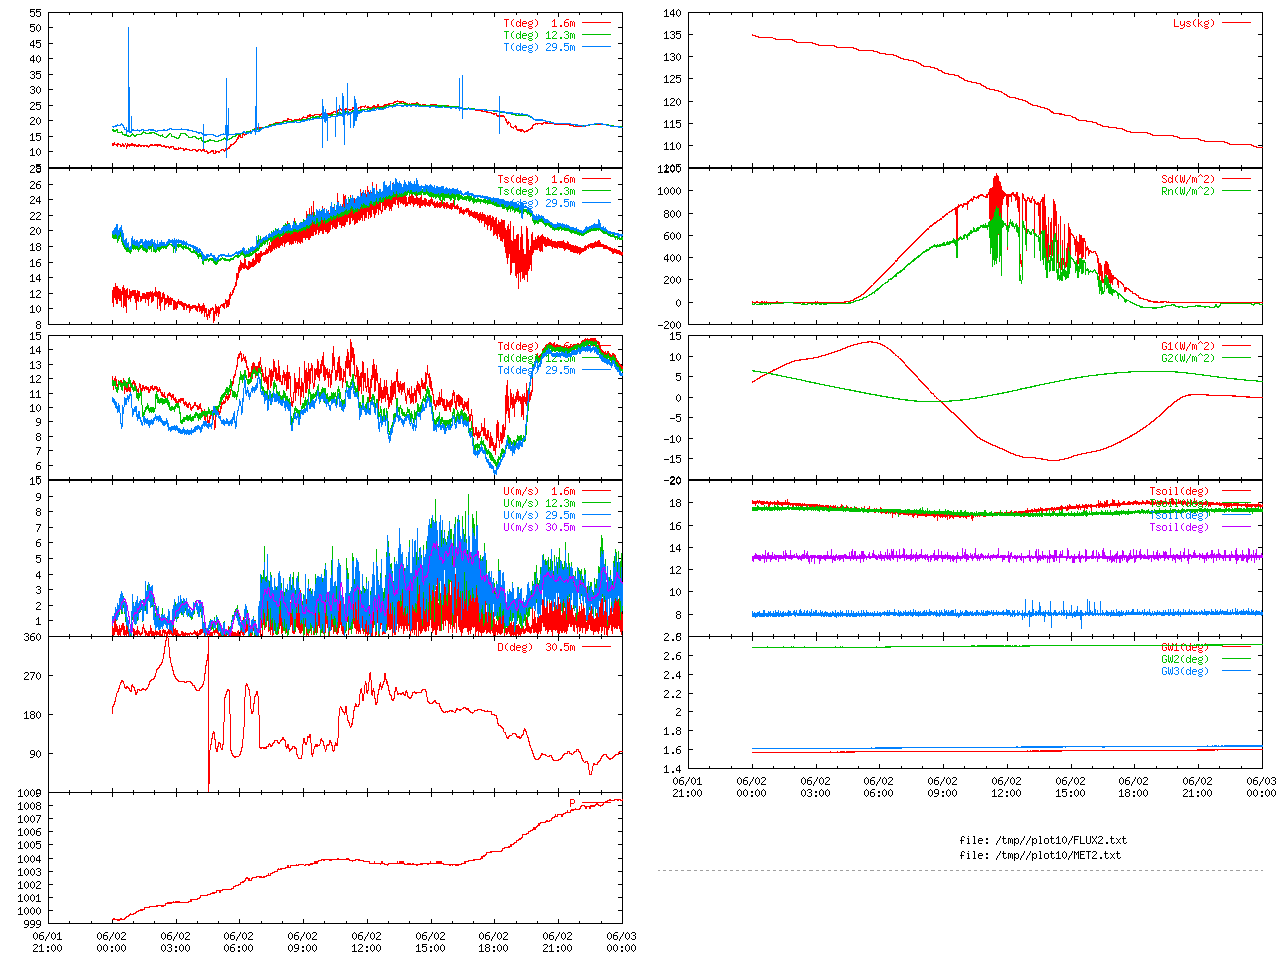This screenshot has height=960, width=1280.
Task: Click the '270' tick on the wind direction axis
Action: 32,677
